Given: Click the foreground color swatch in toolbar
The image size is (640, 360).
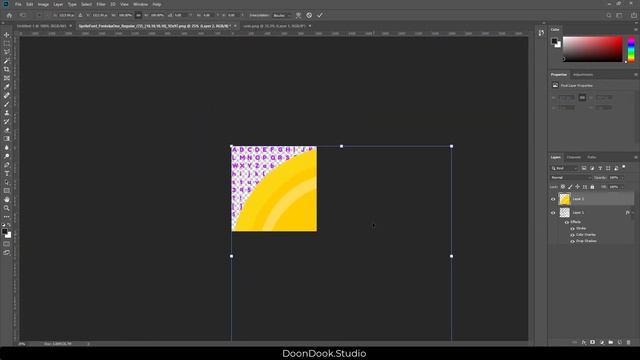Looking at the screenshot, I should click(x=5, y=232).
